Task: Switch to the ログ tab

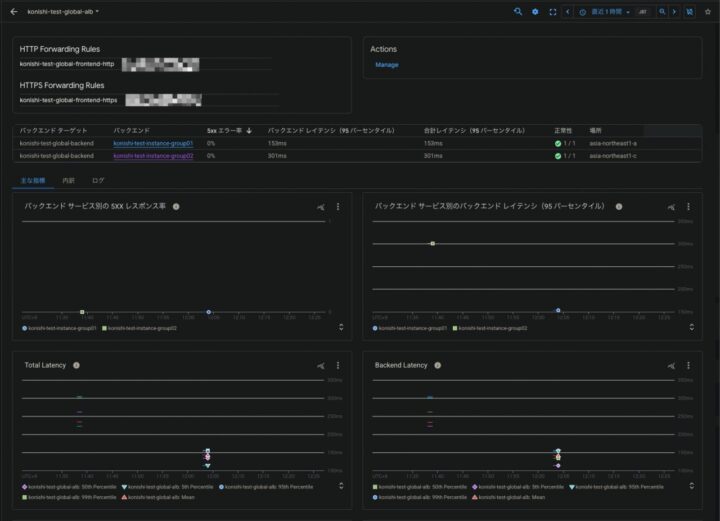Action: (98, 181)
